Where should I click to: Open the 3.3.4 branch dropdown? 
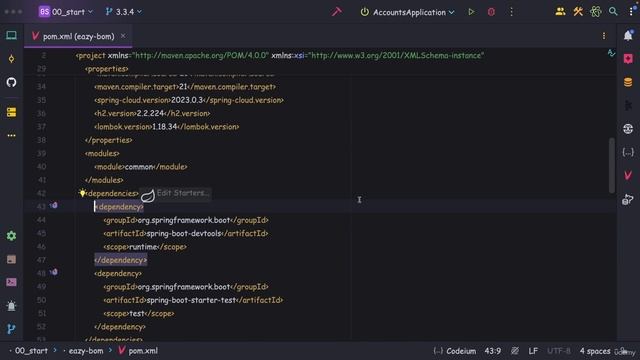[124, 12]
